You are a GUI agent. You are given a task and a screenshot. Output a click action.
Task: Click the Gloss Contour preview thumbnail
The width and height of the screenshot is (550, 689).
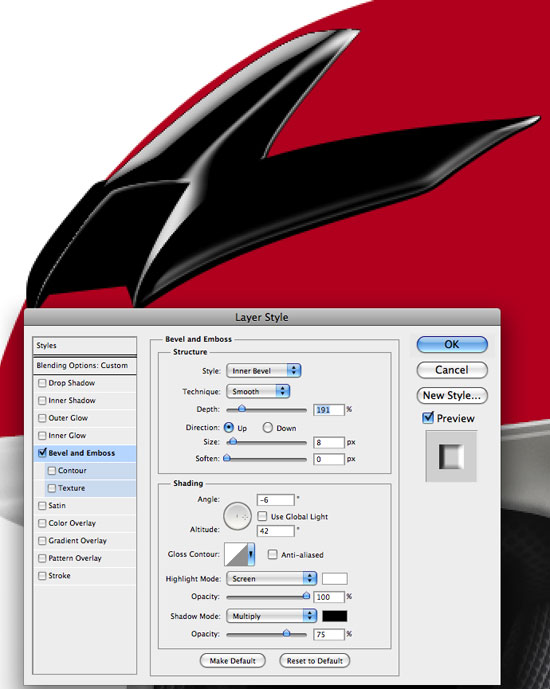coord(236,554)
